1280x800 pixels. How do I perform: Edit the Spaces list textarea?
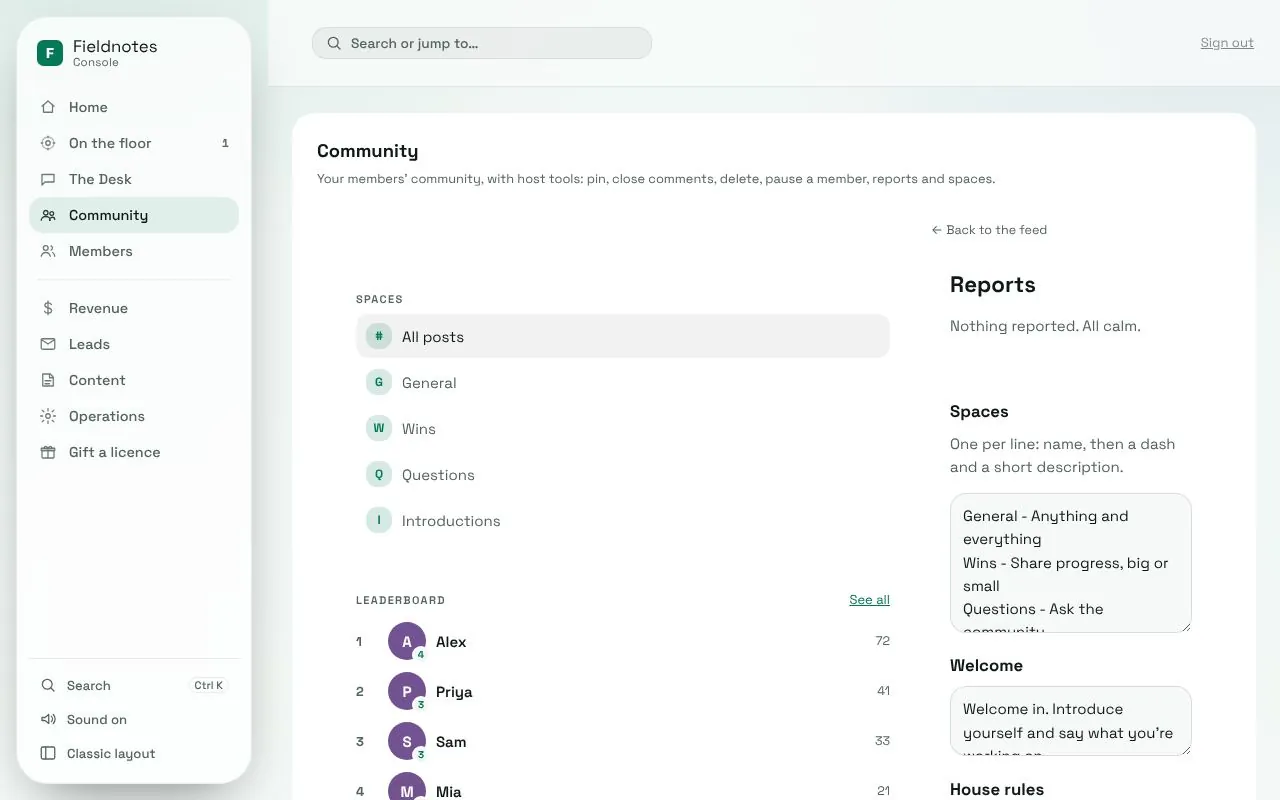[1071, 563]
